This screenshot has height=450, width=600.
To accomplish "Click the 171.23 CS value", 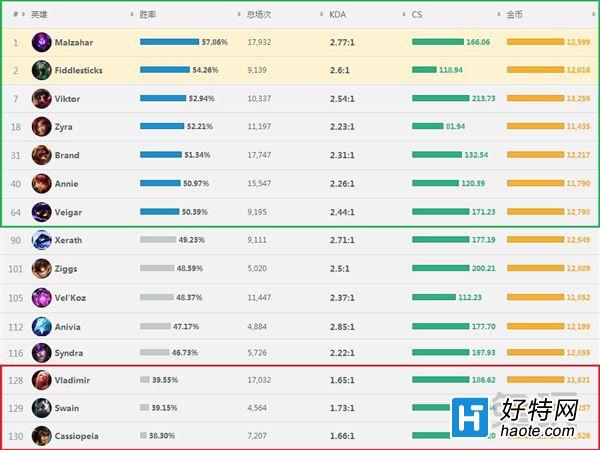I will (x=483, y=212).
